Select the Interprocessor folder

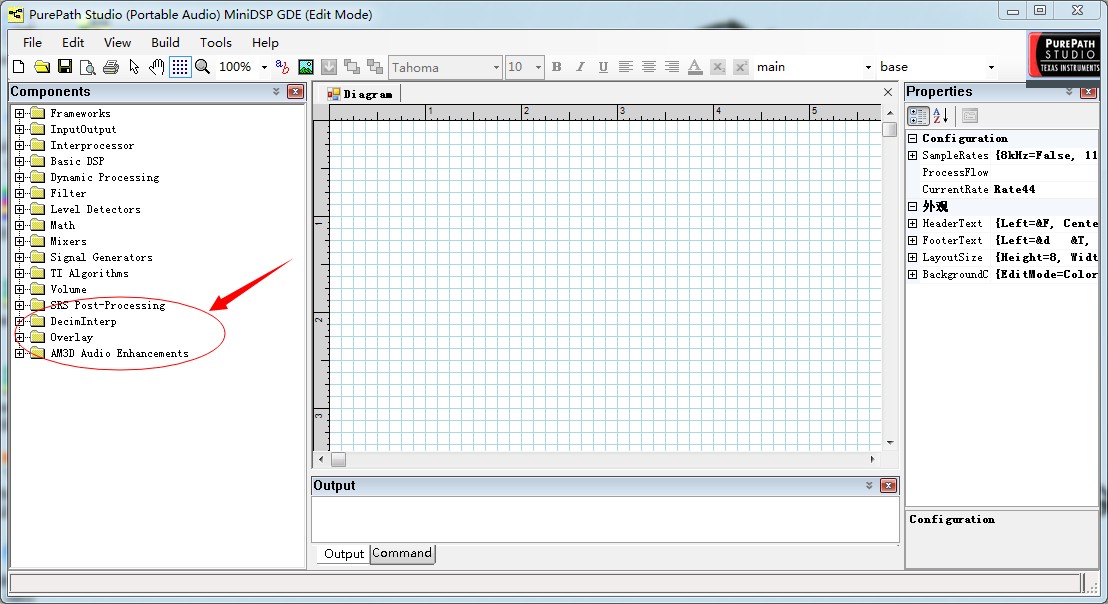pyautogui.click(x=92, y=146)
